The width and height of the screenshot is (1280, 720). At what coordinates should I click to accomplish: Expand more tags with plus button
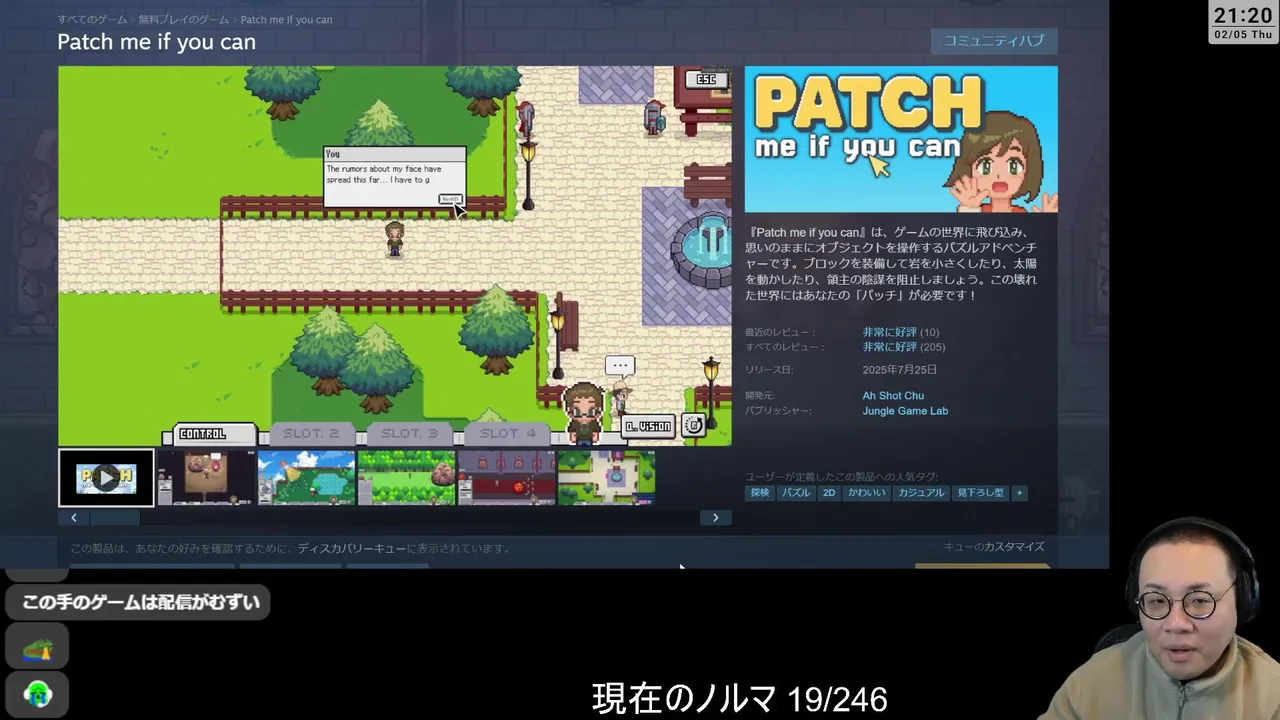(x=1019, y=493)
